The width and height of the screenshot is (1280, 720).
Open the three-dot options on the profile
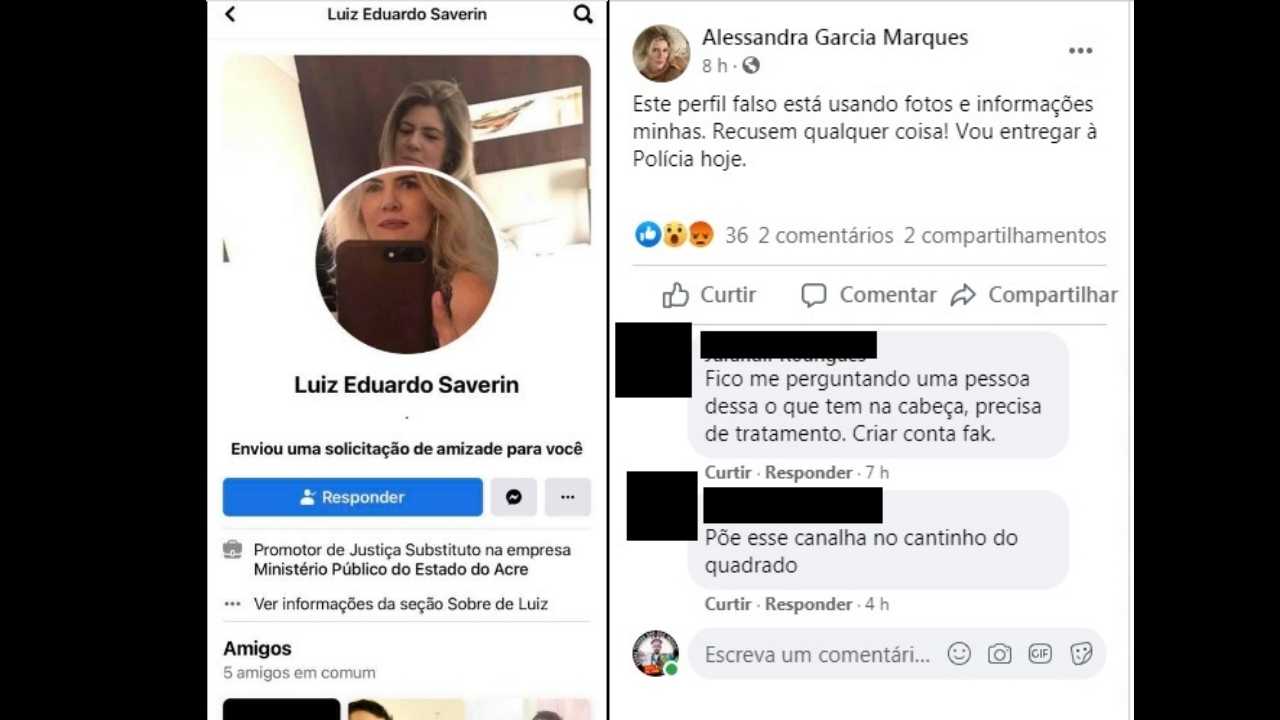(x=567, y=497)
